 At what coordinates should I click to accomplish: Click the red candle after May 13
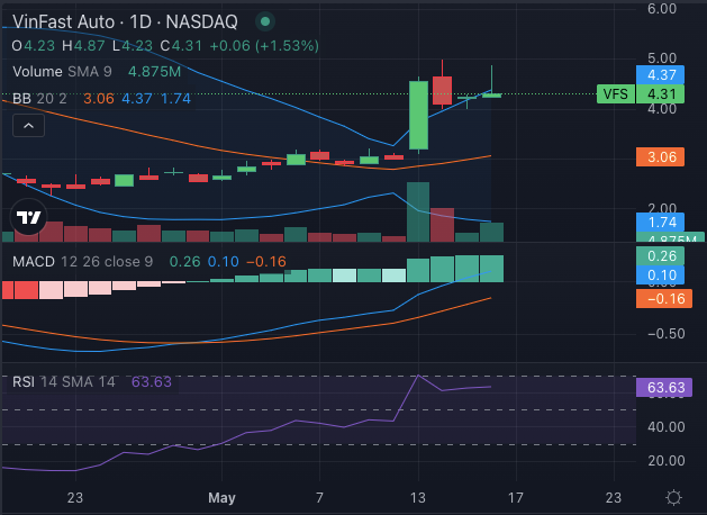click(x=443, y=90)
